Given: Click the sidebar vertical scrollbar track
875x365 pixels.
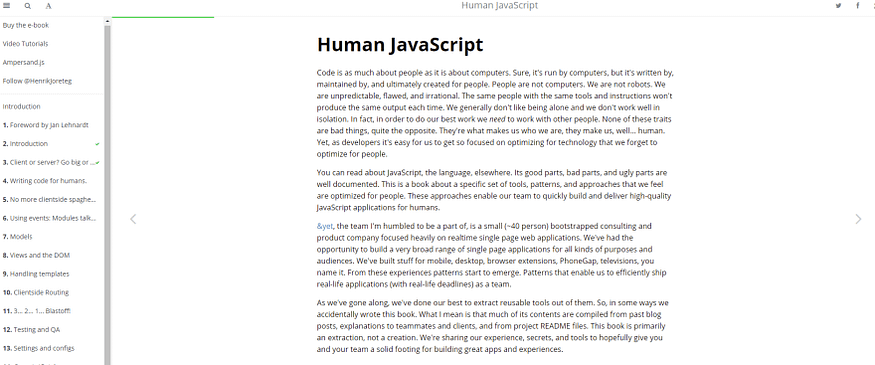Looking at the screenshot, I should [108, 195].
